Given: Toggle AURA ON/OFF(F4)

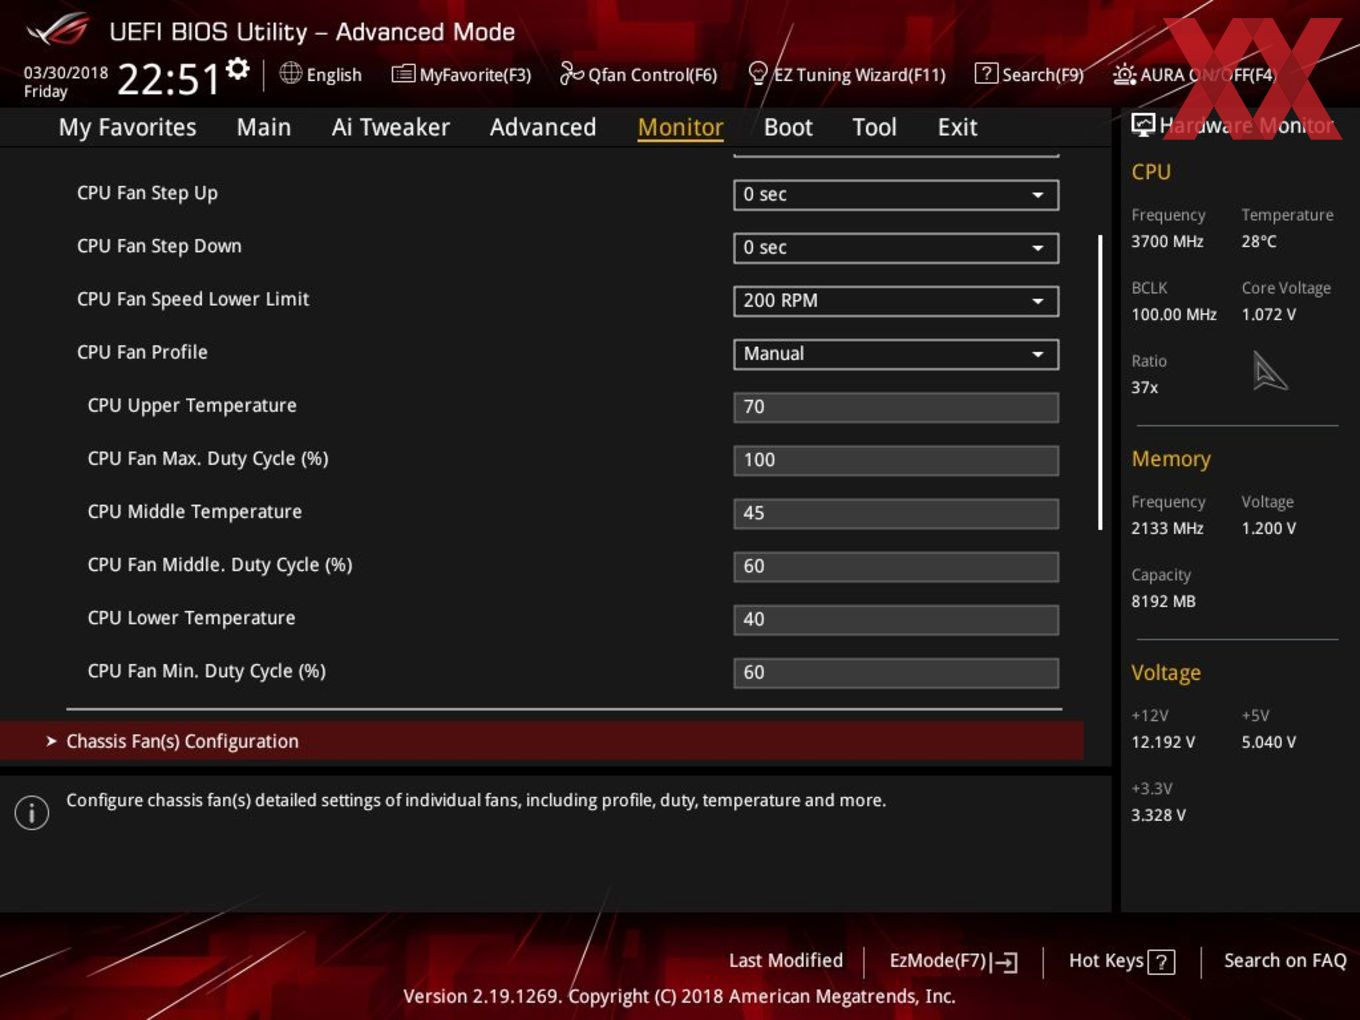Looking at the screenshot, I should click(x=1194, y=74).
